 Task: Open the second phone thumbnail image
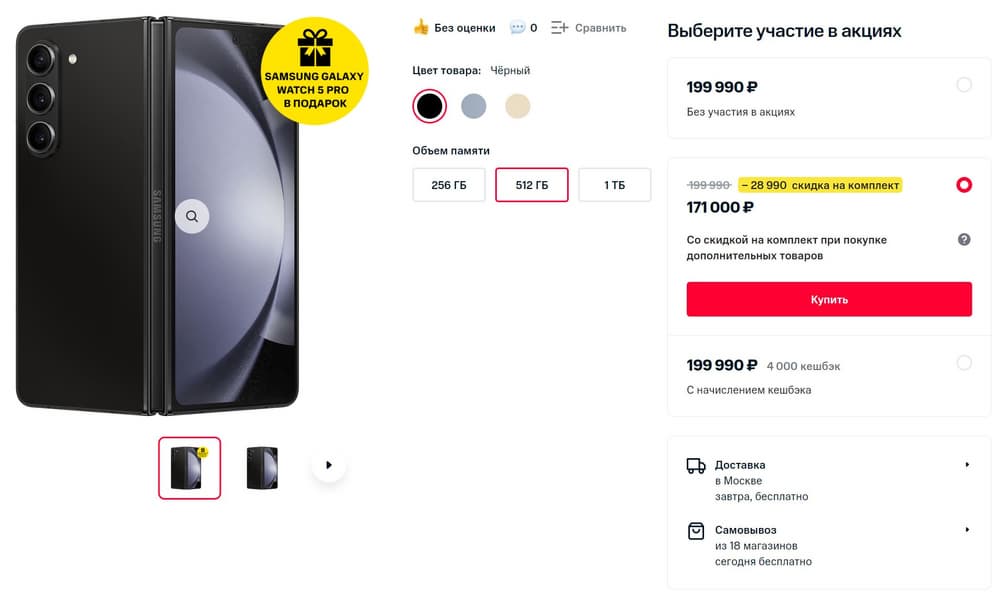pyautogui.click(x=262, y=467)
